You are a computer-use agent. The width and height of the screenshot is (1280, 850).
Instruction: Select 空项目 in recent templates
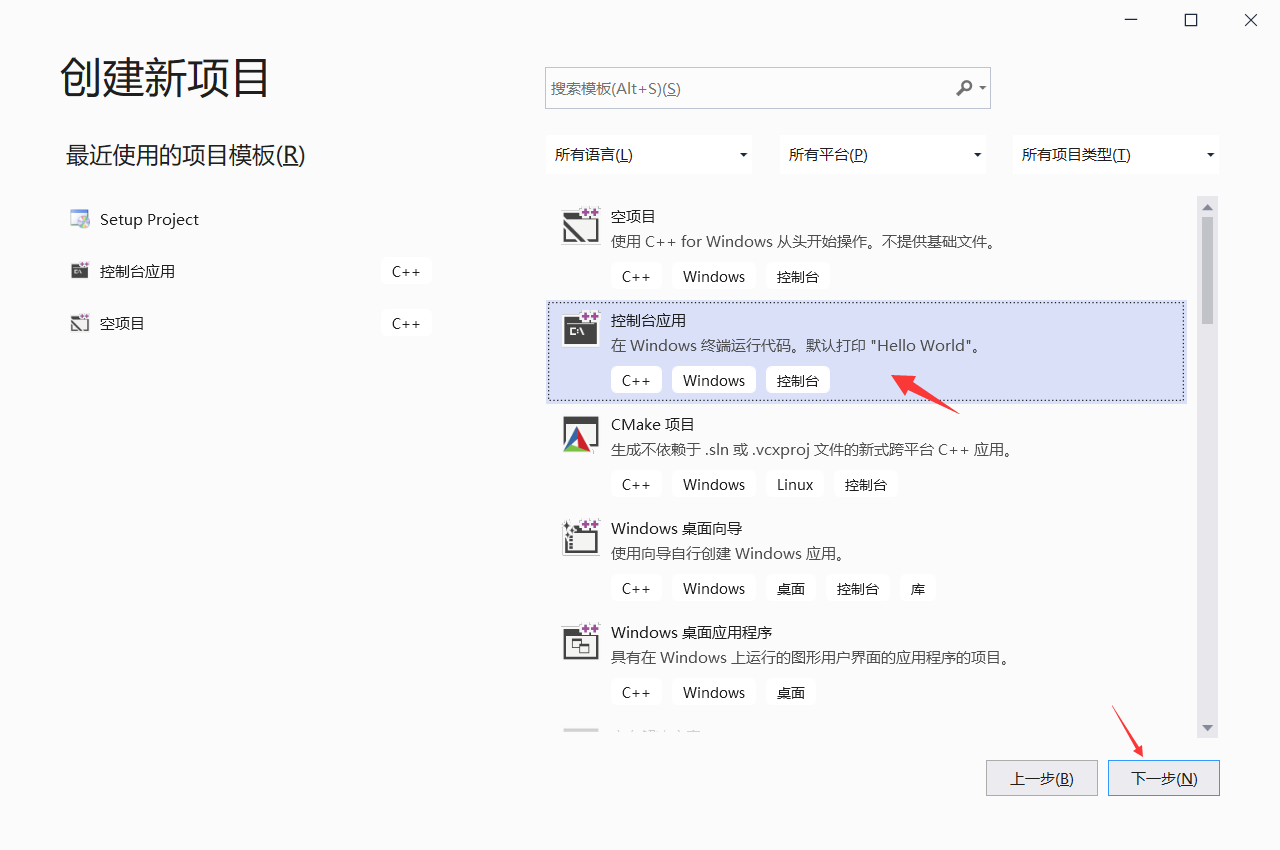click(x=122, y=323)
